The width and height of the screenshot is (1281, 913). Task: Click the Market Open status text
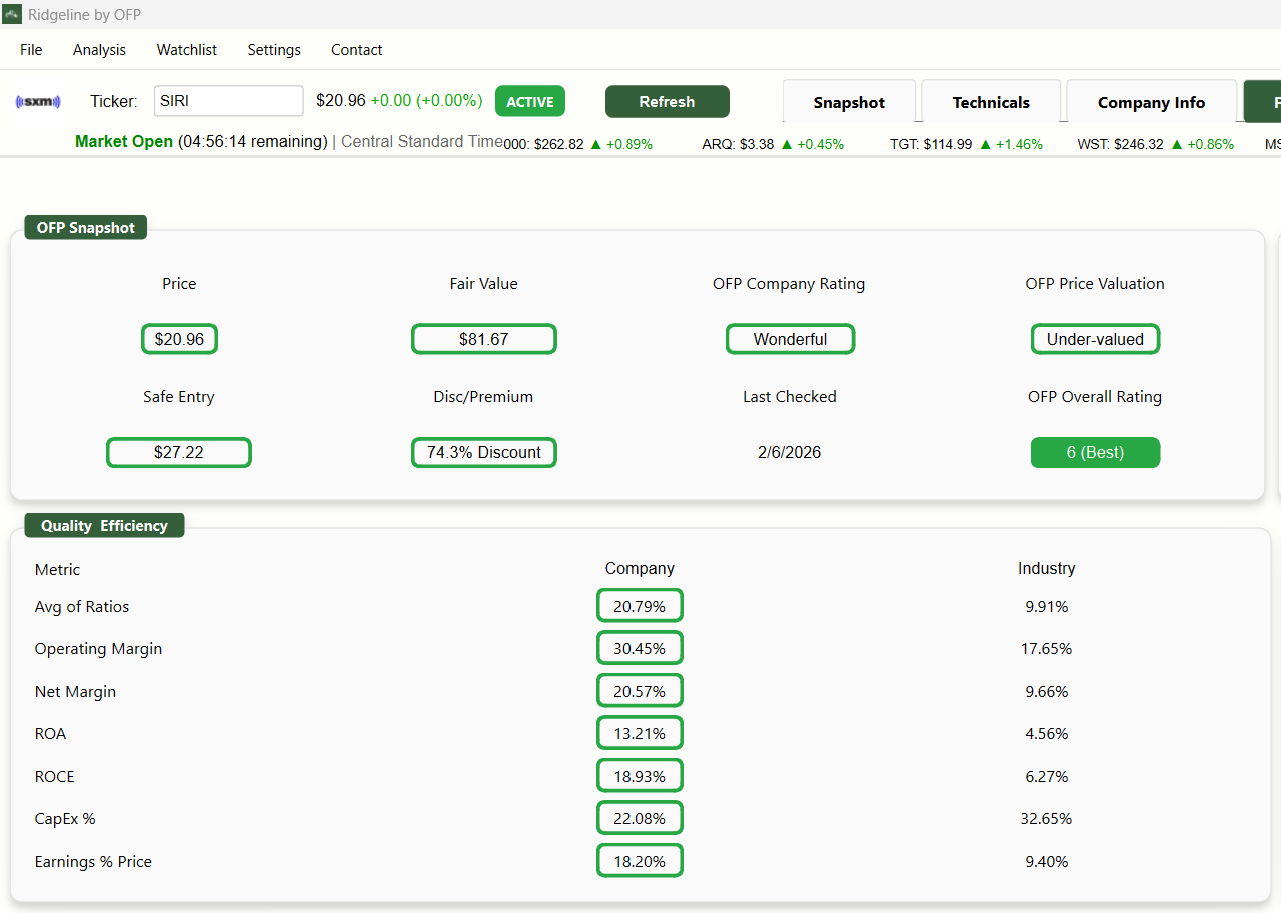pyautogui.click(x=124, y=142)
